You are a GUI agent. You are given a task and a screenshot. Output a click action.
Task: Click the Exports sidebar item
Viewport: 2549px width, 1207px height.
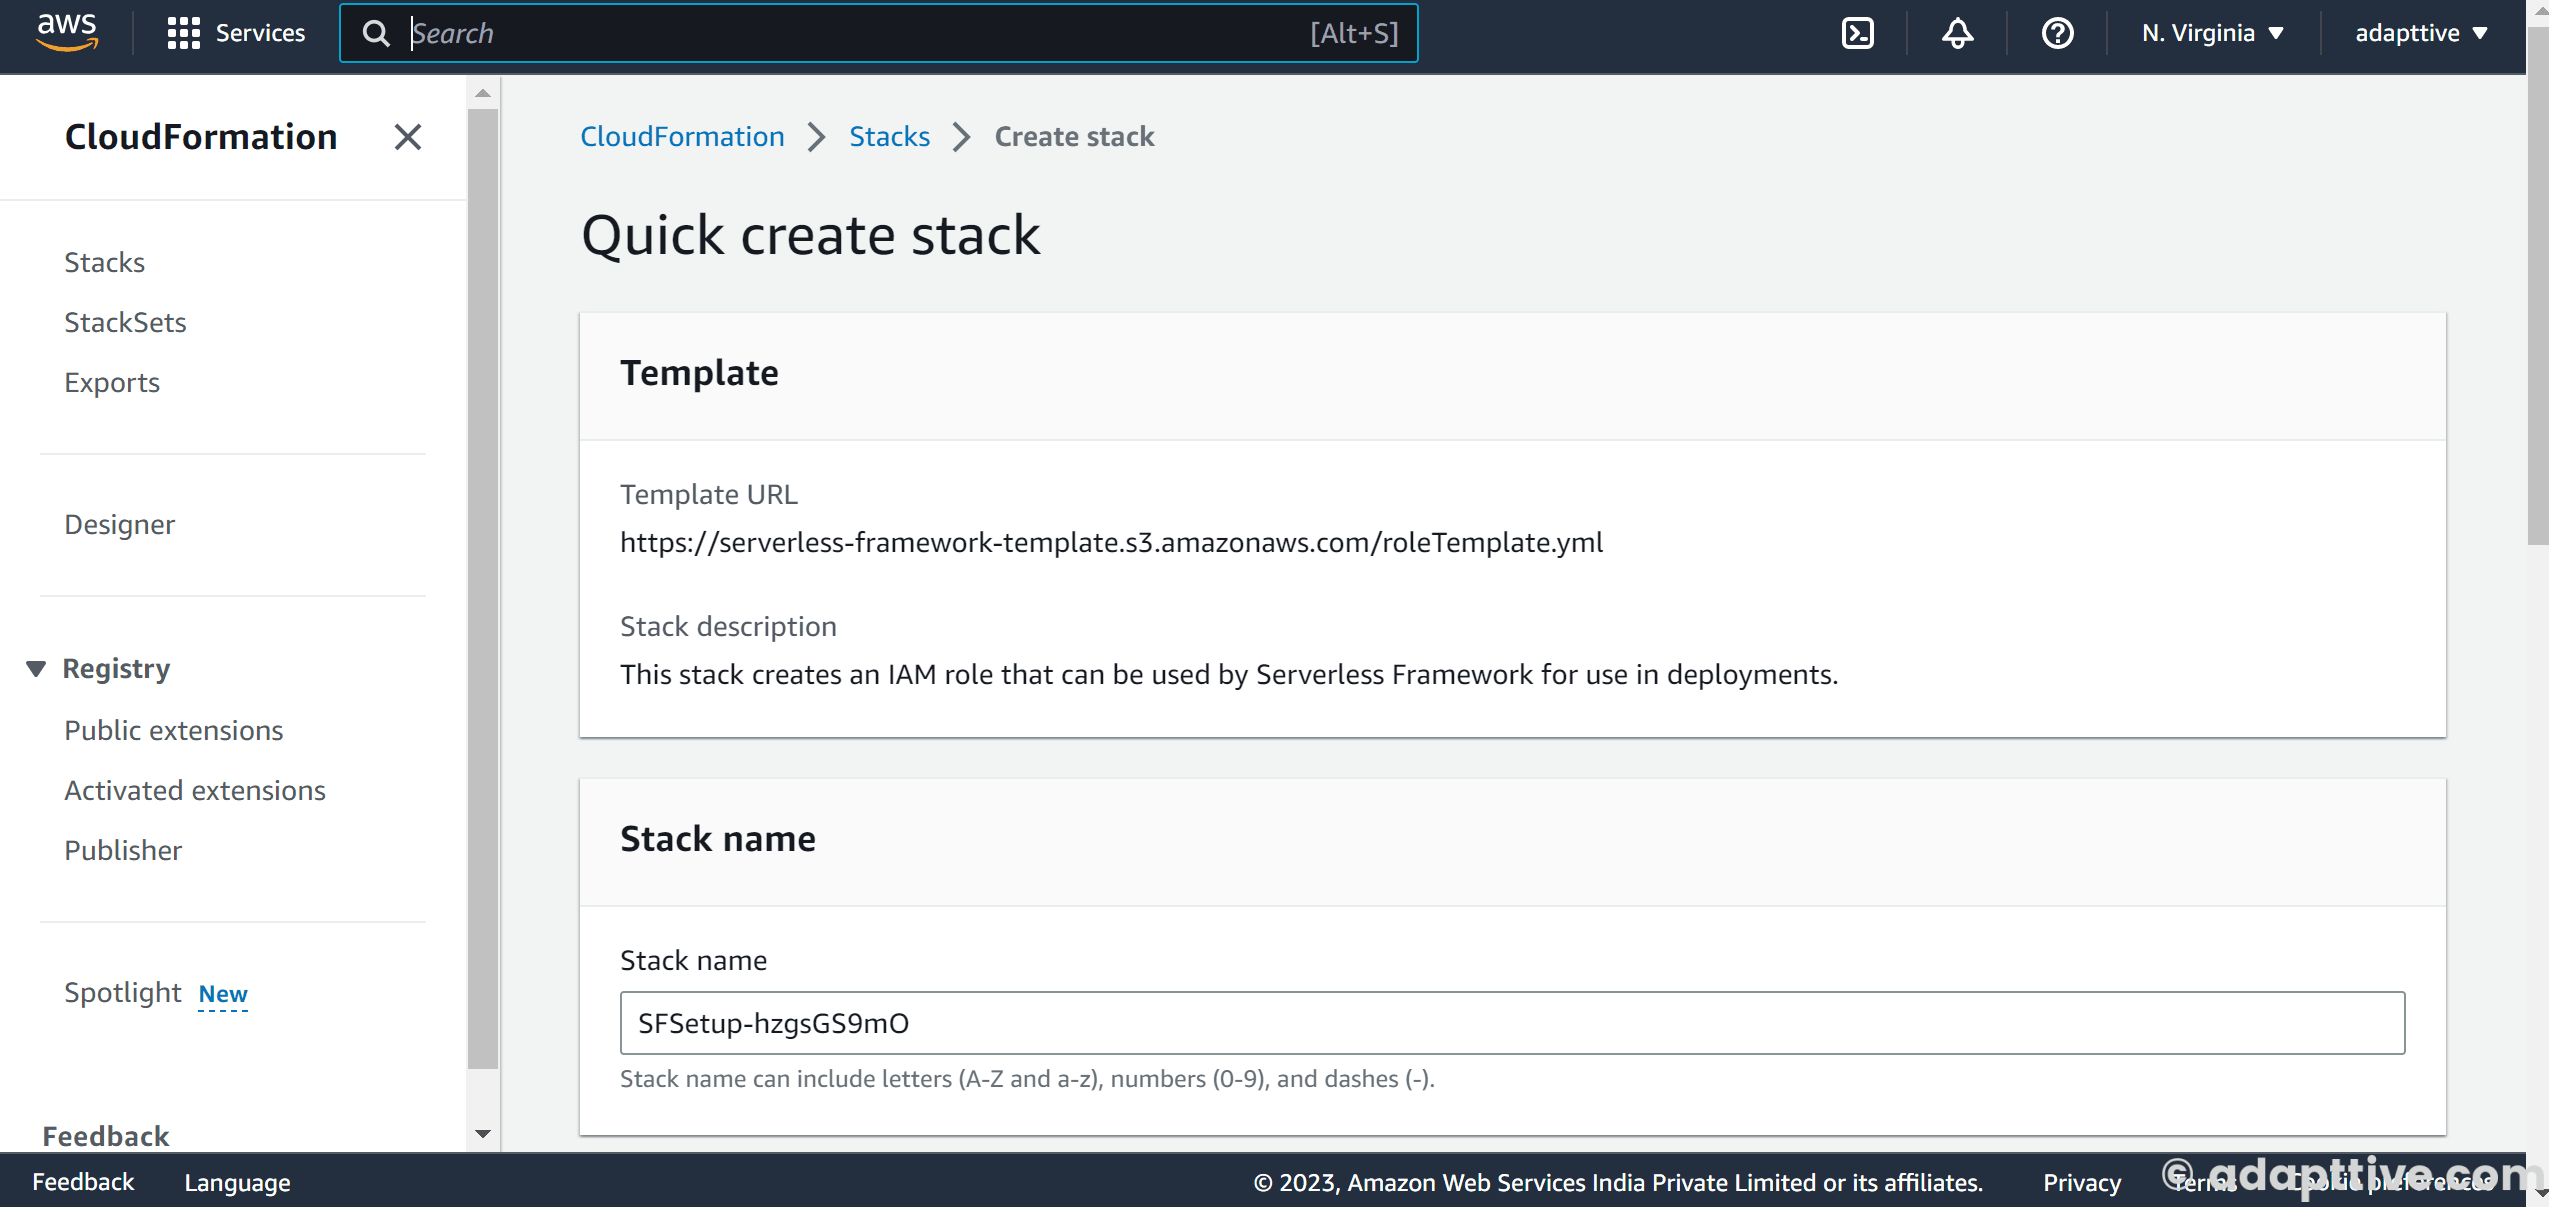[x=112, y=382]
